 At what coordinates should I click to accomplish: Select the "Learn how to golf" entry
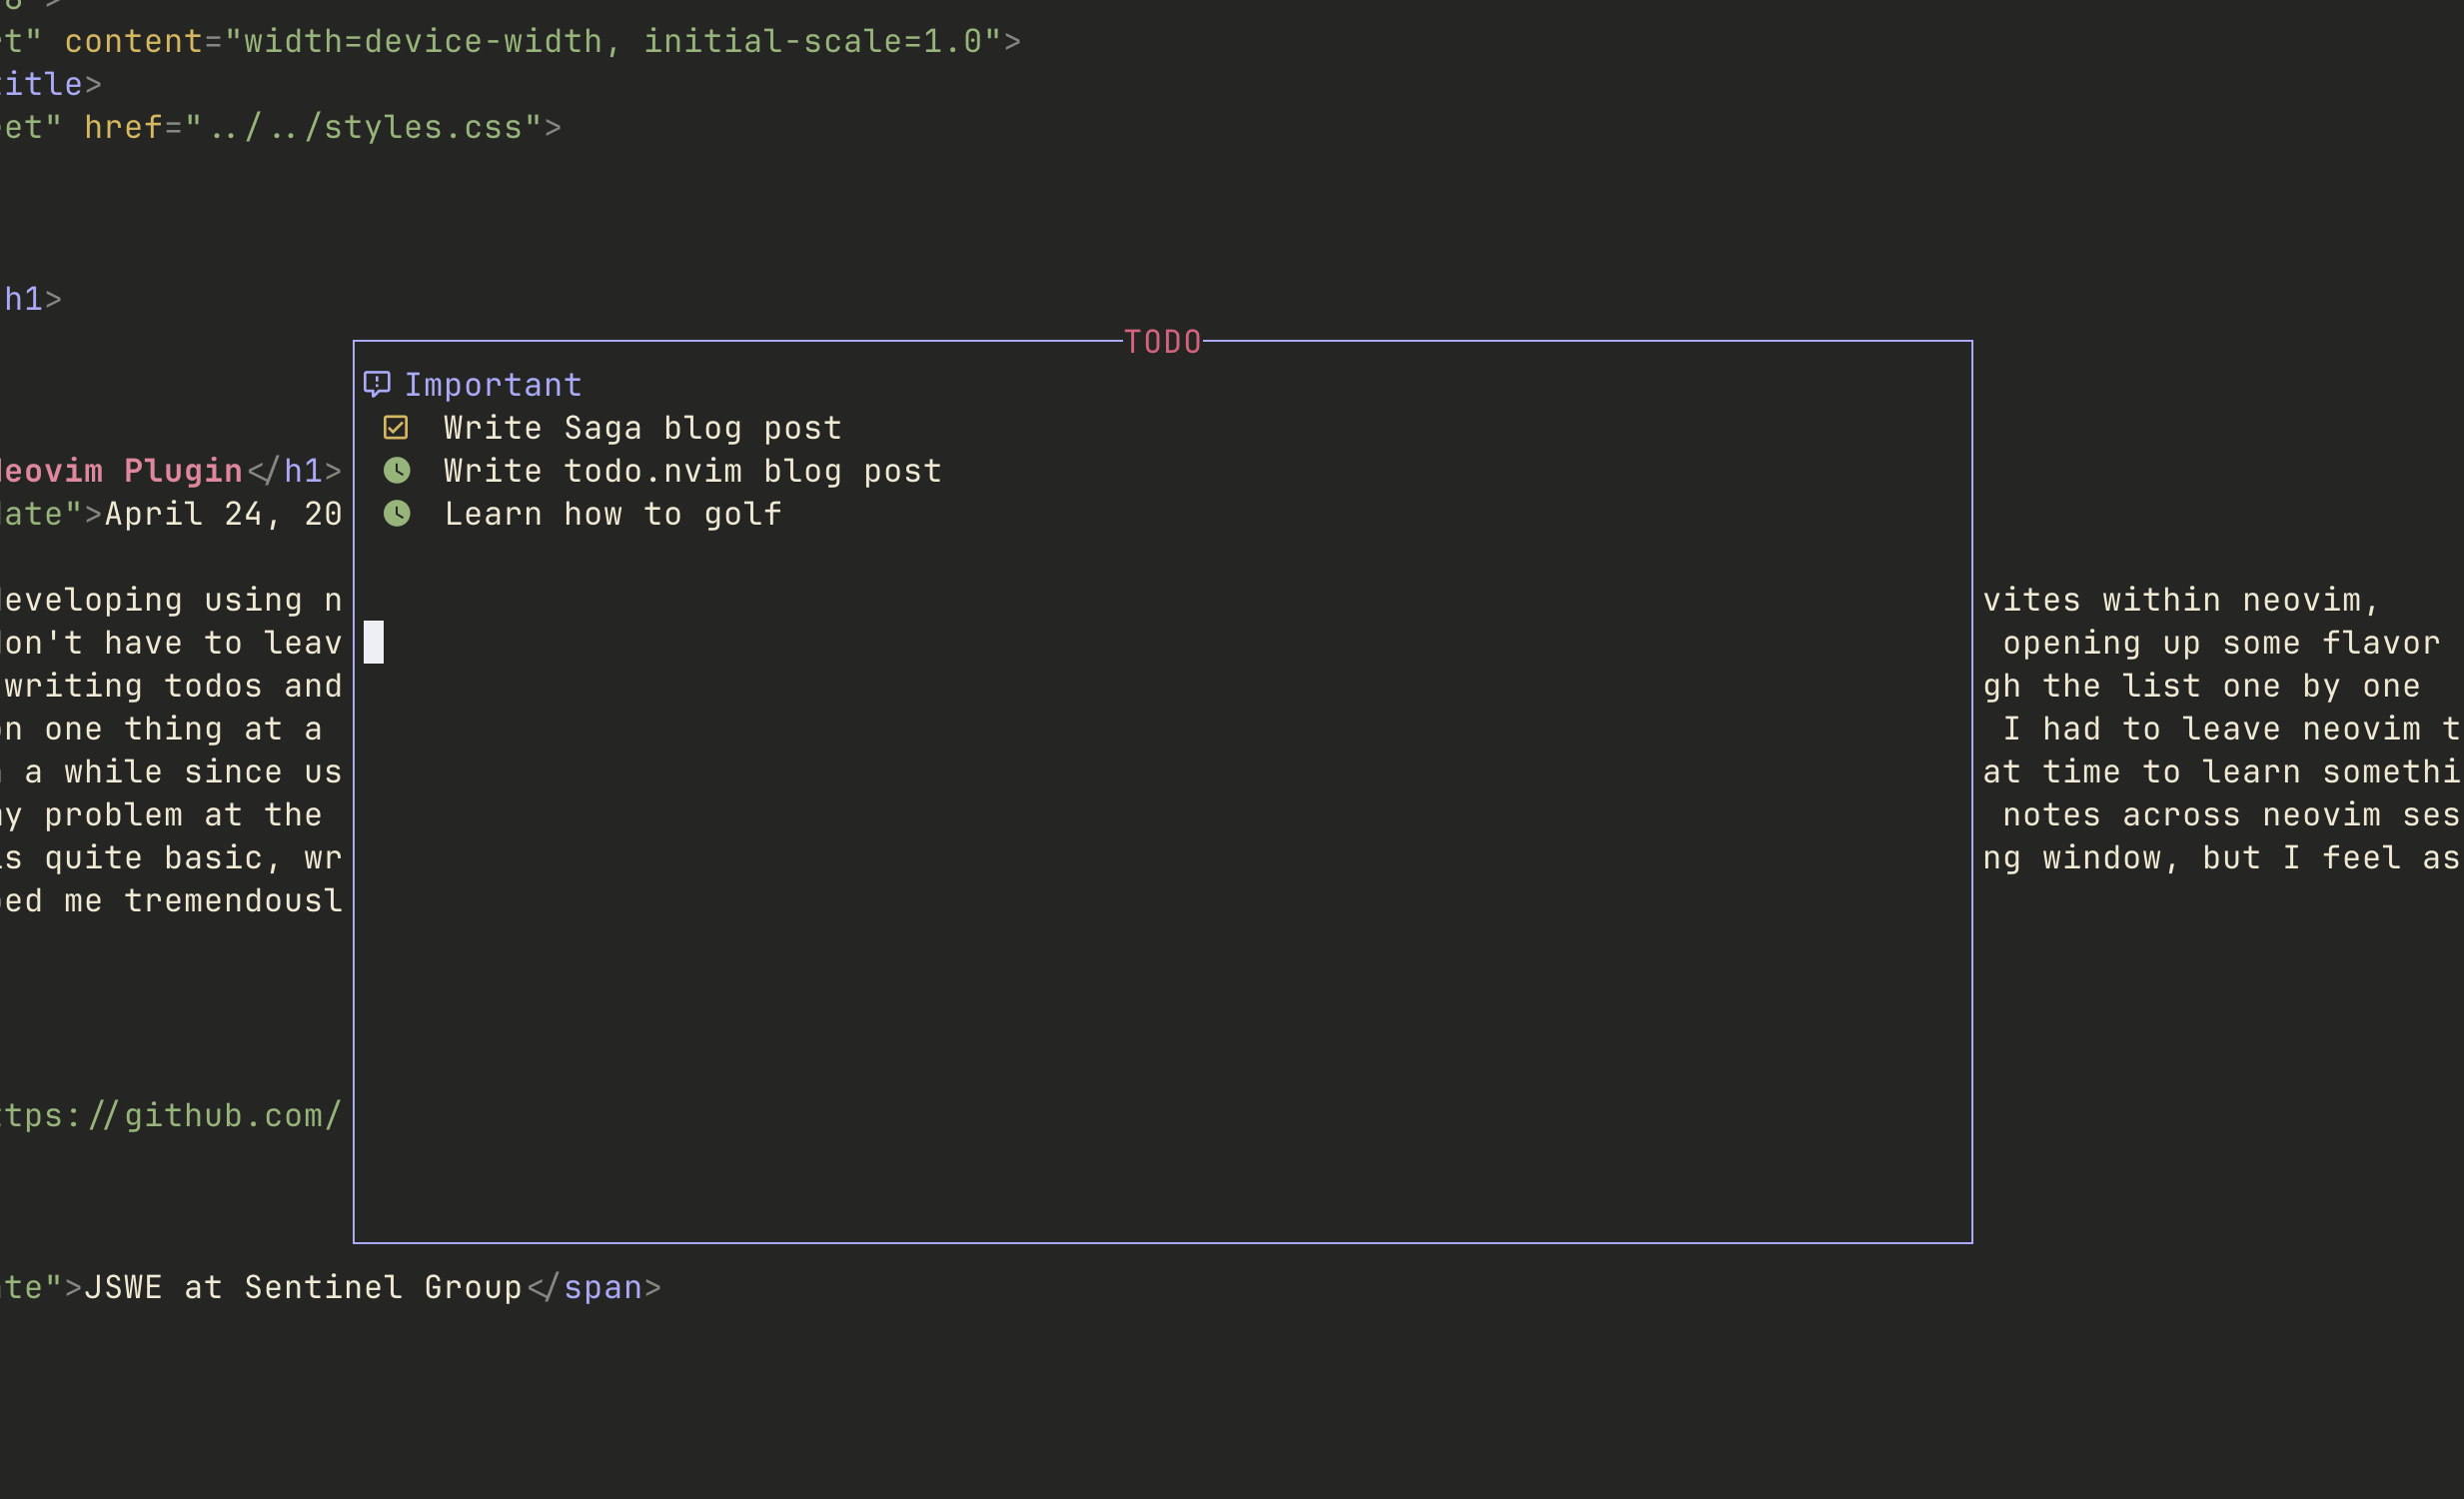(x=612, y=514)
